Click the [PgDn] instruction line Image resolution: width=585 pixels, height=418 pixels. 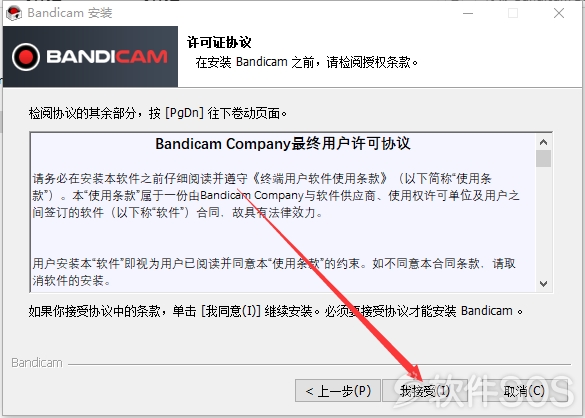tap(158, 113)
